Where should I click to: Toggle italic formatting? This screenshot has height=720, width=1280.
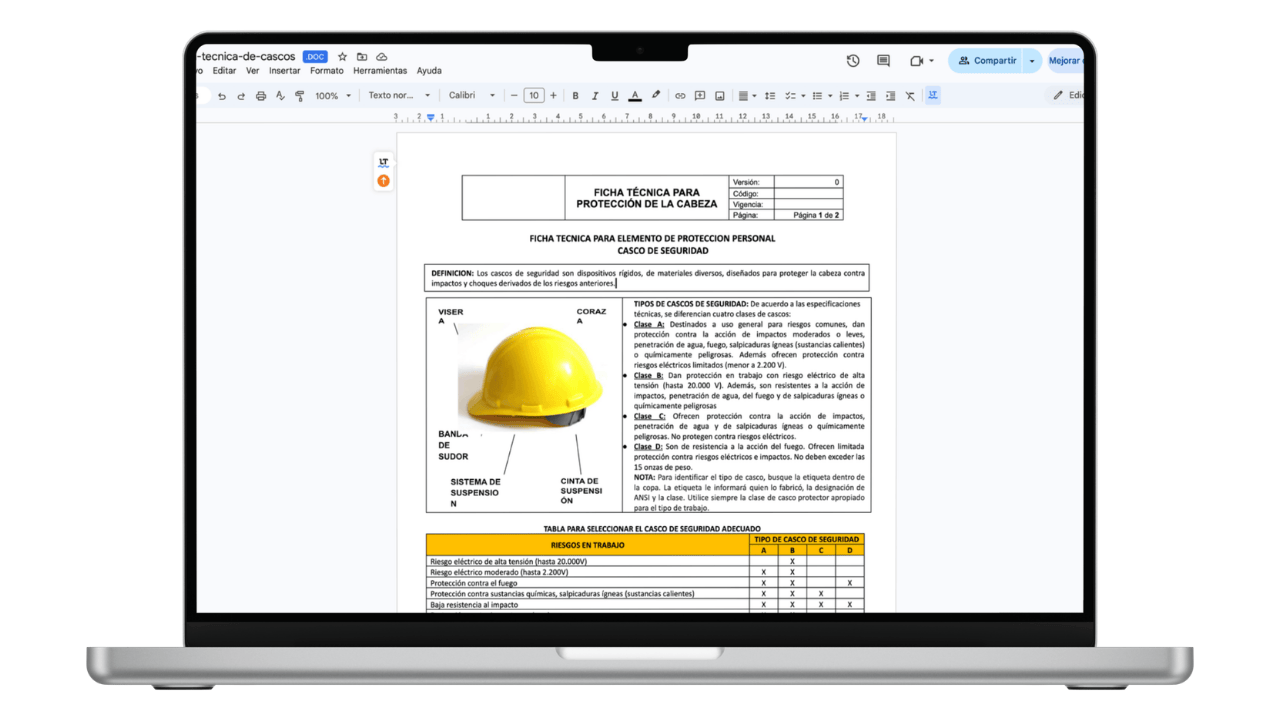[x=594, y=95]
